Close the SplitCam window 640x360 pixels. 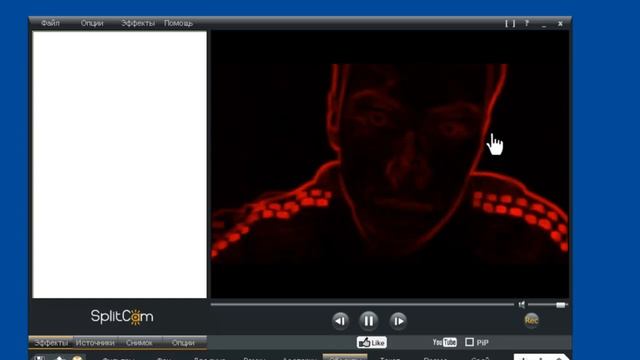coord(560,24)
